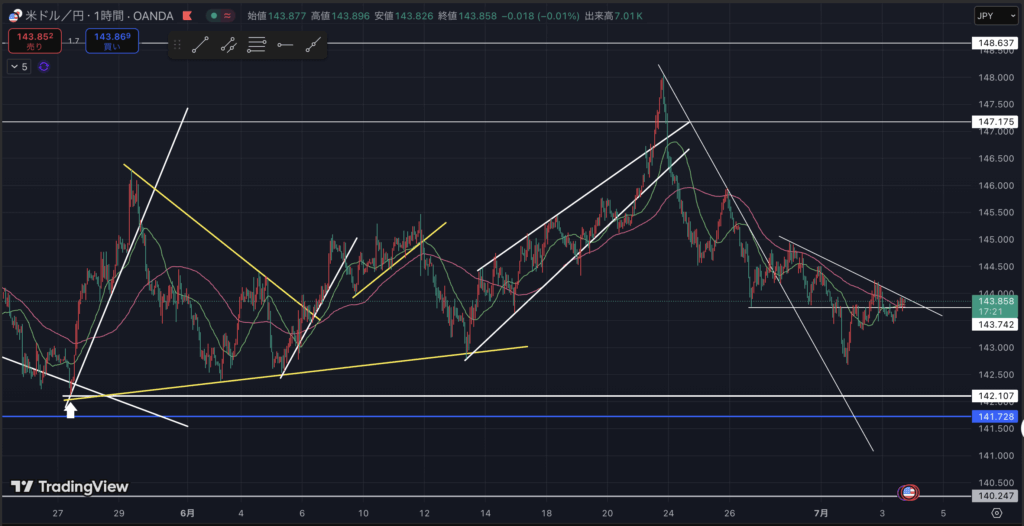The width and height of the screenshot is (1024, 526).
Task: Click the US flag economic event icon
Action: pos(908,493)
